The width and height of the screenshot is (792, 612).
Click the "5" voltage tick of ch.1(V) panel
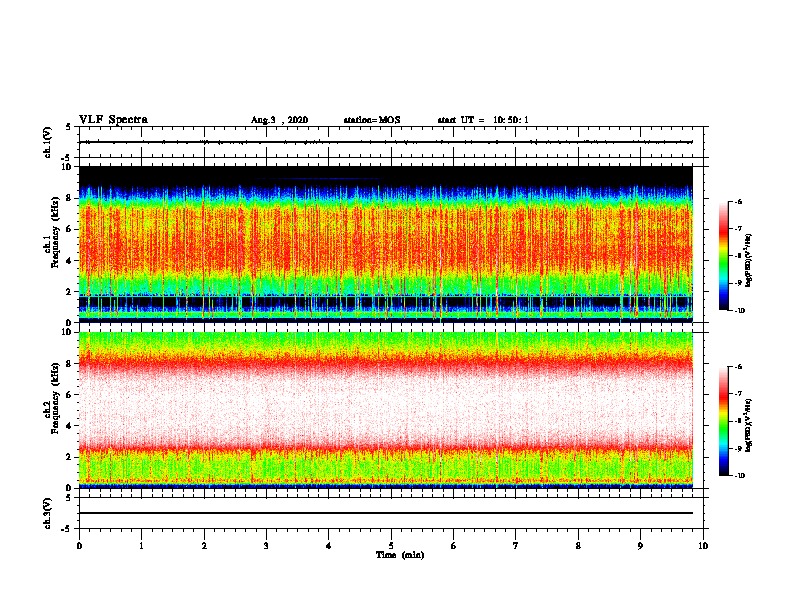pyautogui.click(x=69, y=127)
